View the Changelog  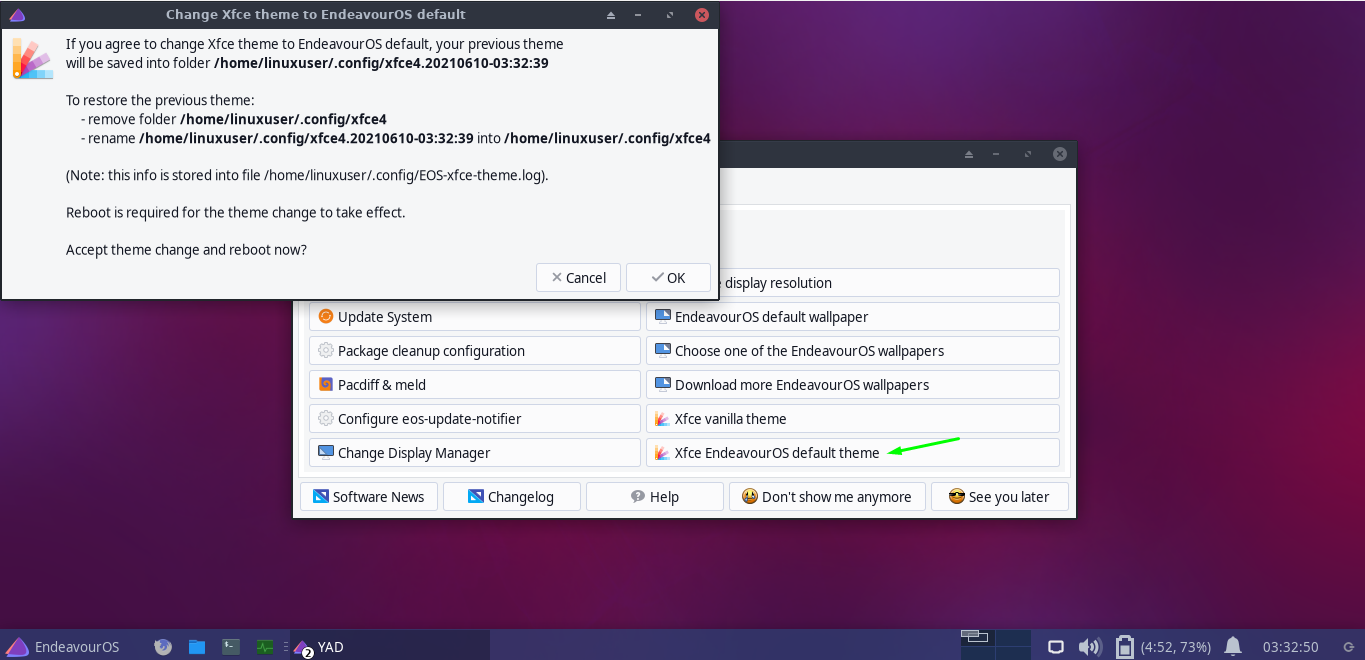[x=512, y=497]
